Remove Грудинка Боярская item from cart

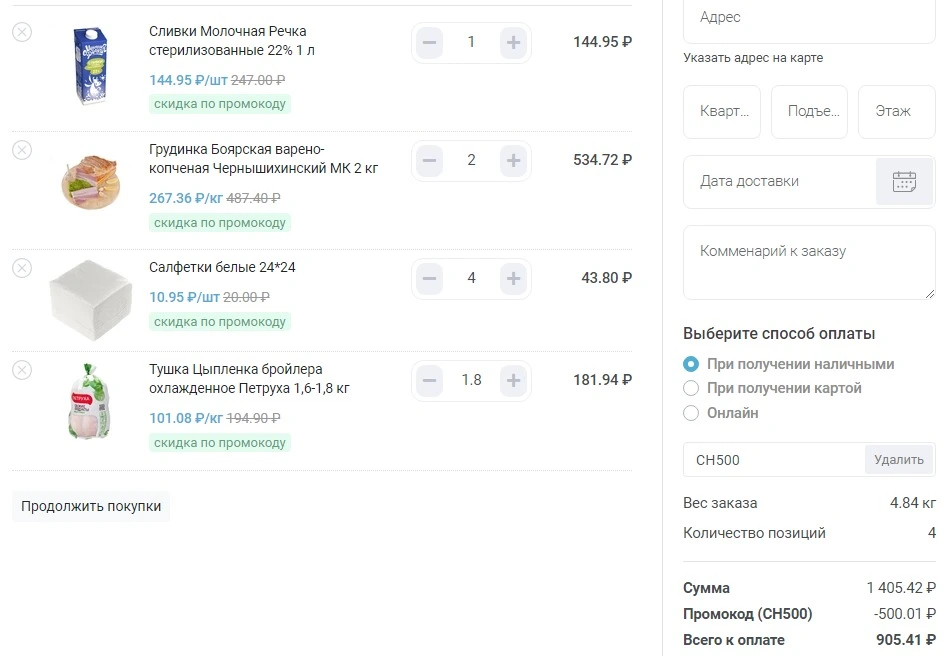[x=22, y=149]
